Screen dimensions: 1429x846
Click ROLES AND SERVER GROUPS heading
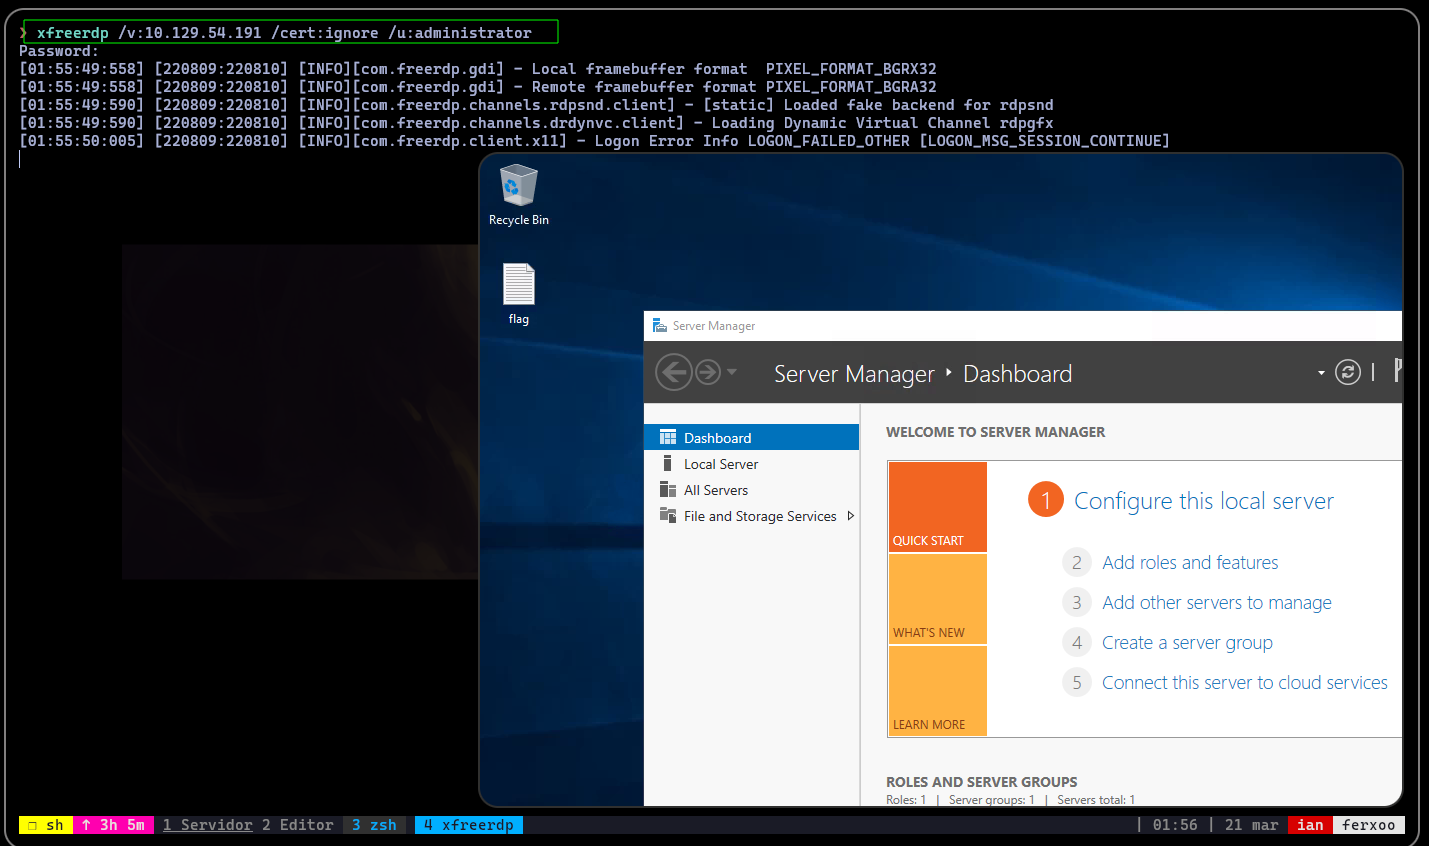981,782
